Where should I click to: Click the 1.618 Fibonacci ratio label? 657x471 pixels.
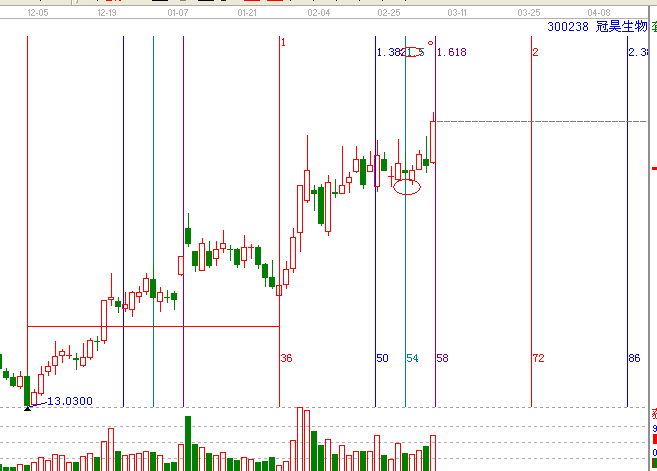pyautogui.click(x=452, y=52)
